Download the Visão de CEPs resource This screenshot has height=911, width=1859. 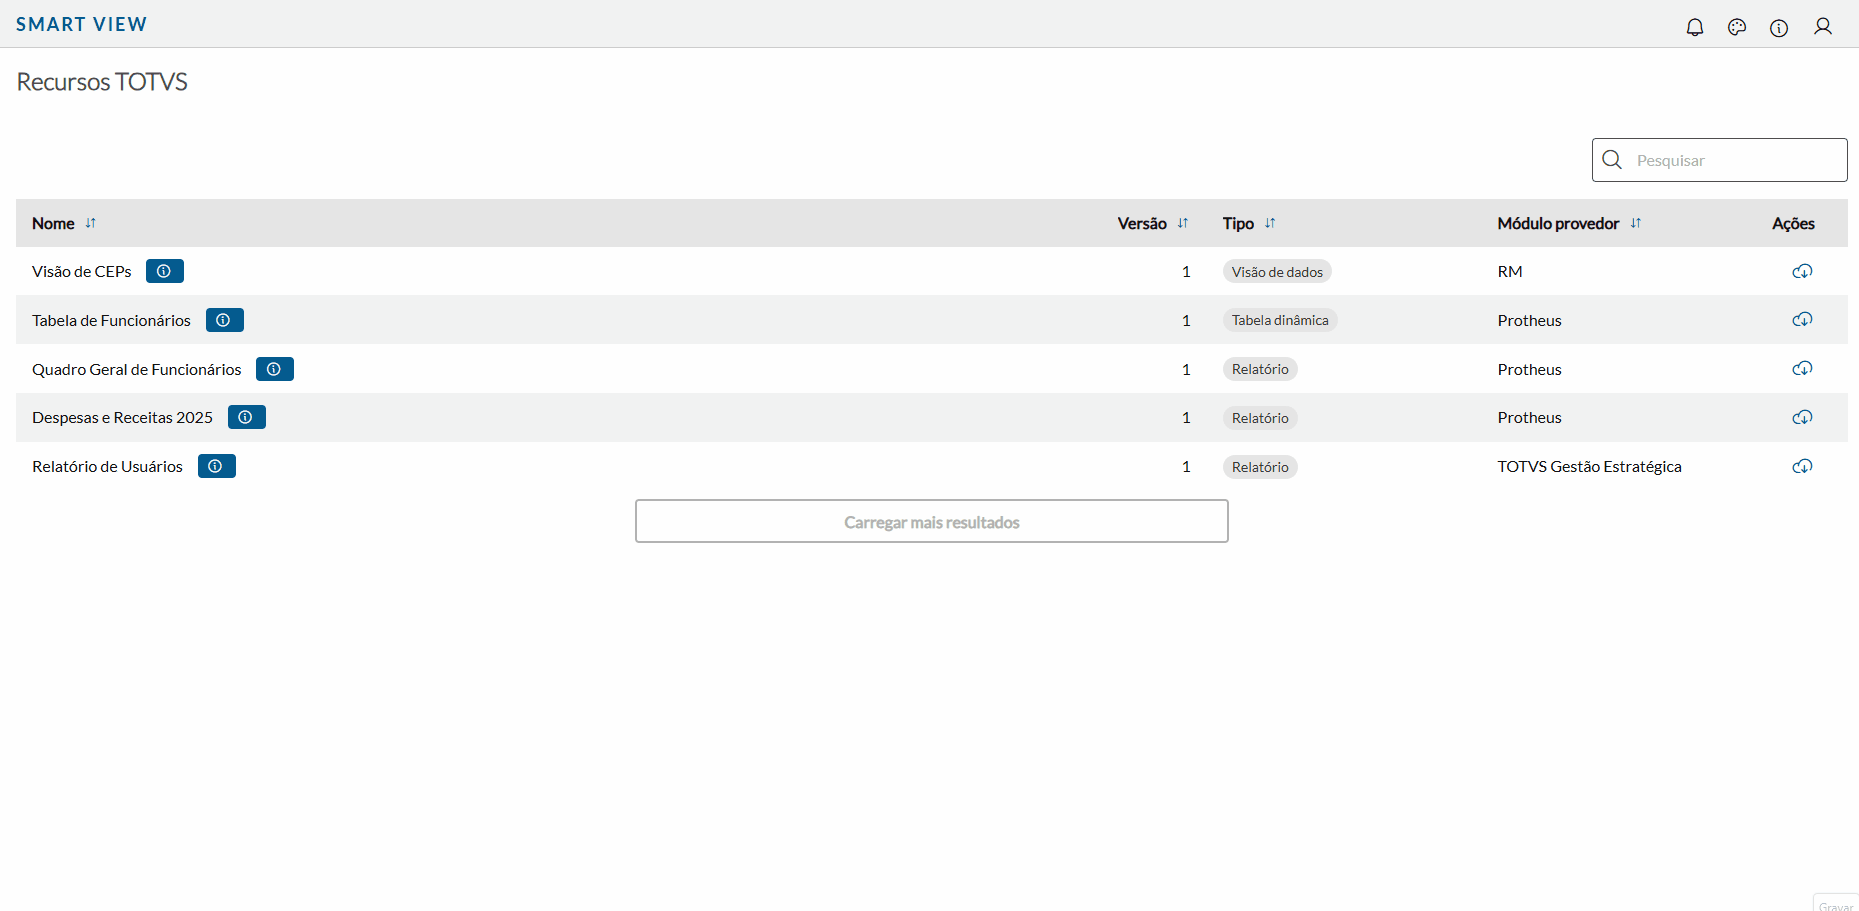coord(1802,271)
